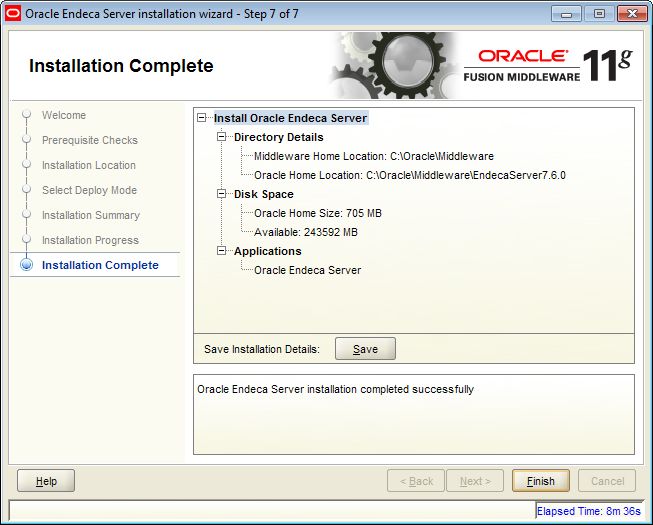The height and width of the screenshot is (525, 653).
Task: Click the Installation Complete step label
Action: click(x=100, y=265)
